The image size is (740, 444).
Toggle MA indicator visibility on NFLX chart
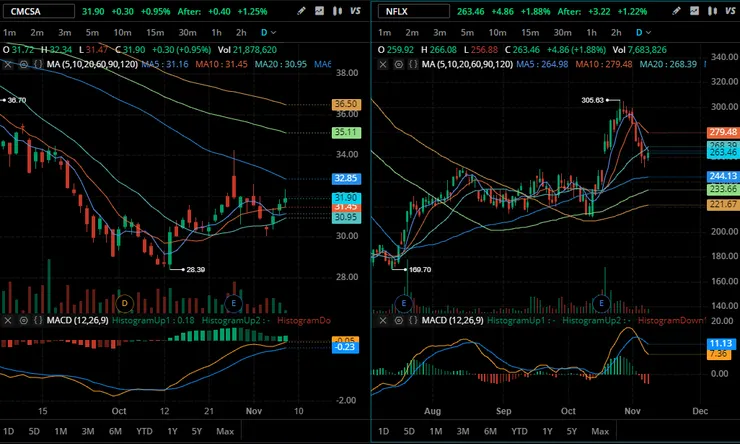click(x=398, y=64)
